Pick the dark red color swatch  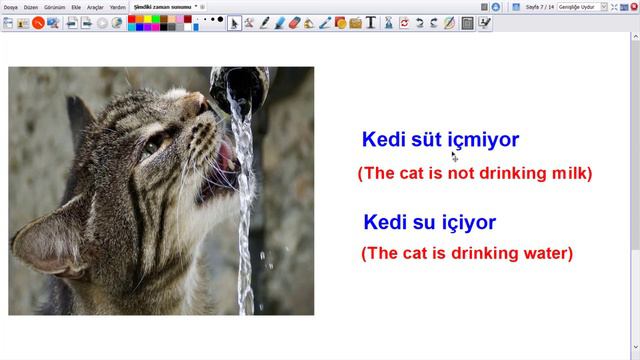point(188,19)
